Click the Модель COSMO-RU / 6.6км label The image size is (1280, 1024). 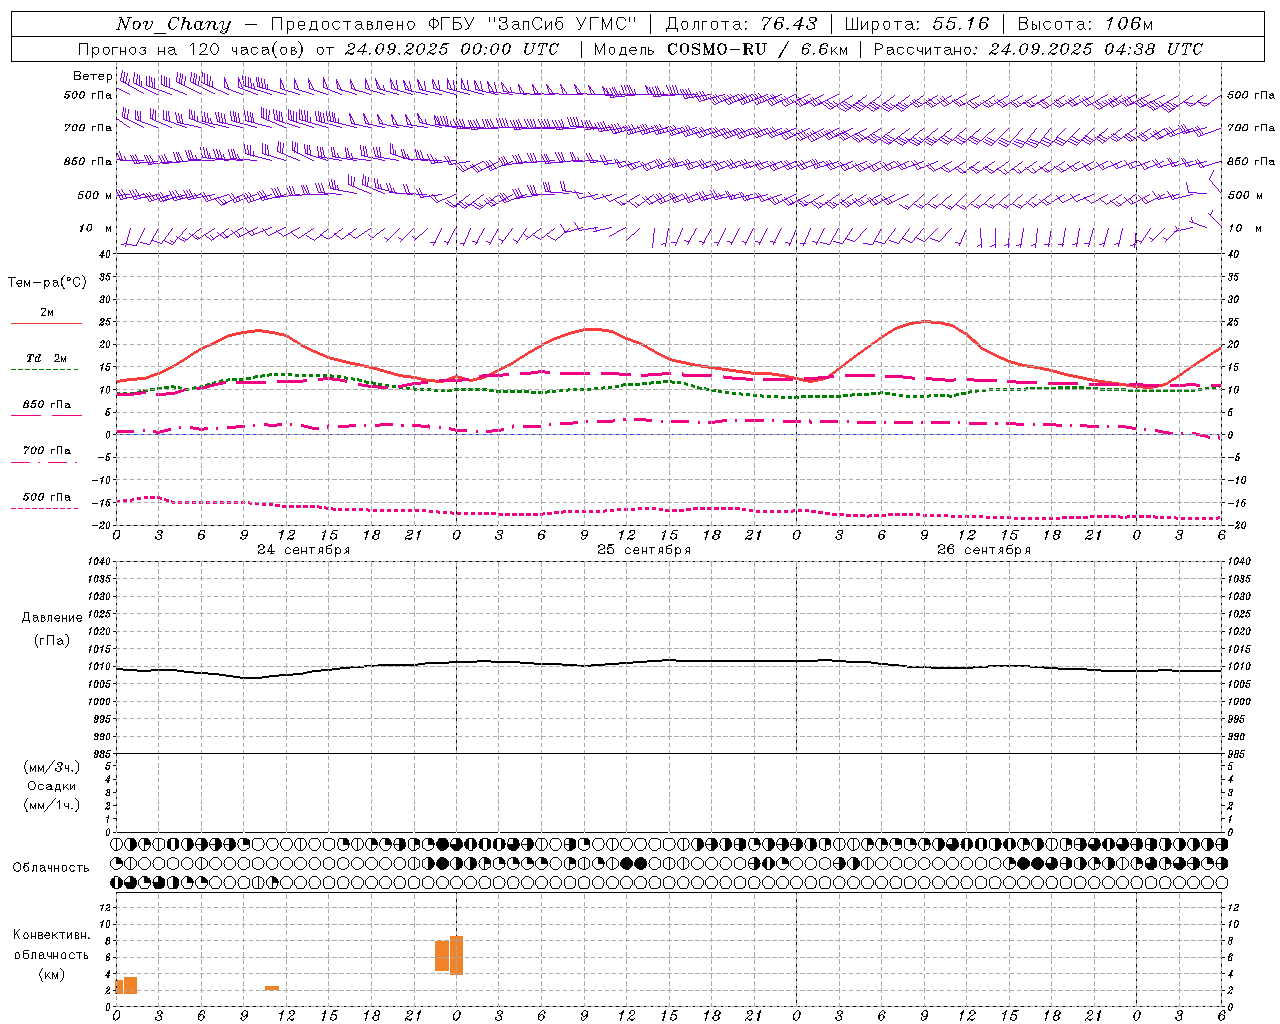(720, 49)
